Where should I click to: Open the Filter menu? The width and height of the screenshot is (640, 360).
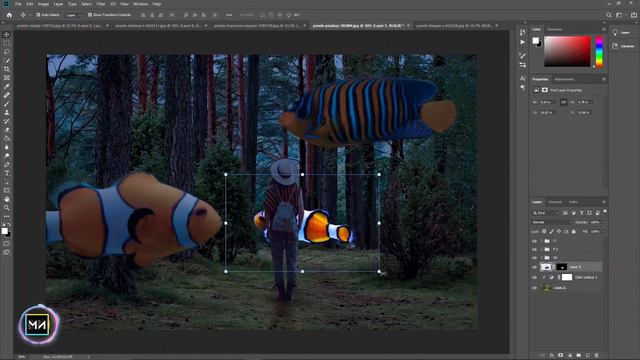pyautogui.click(x=101, y=4)
